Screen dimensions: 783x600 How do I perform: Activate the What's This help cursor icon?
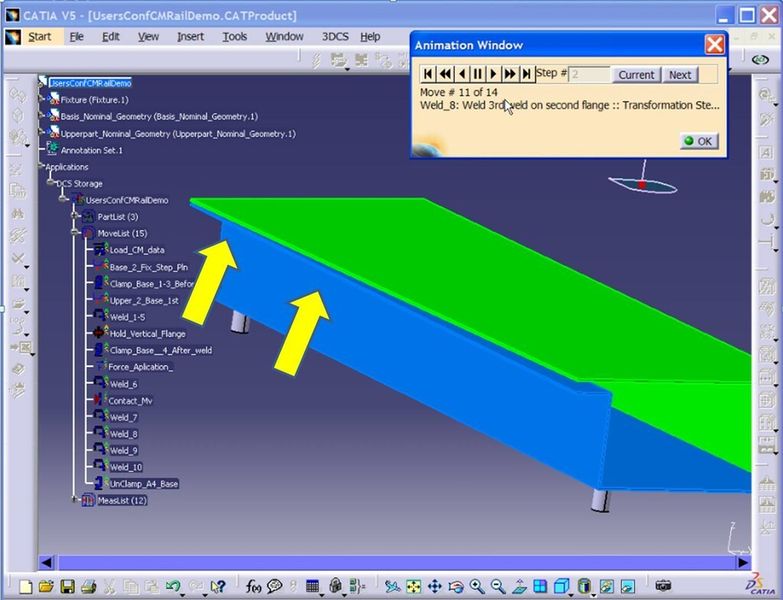[x=218, y=586]
